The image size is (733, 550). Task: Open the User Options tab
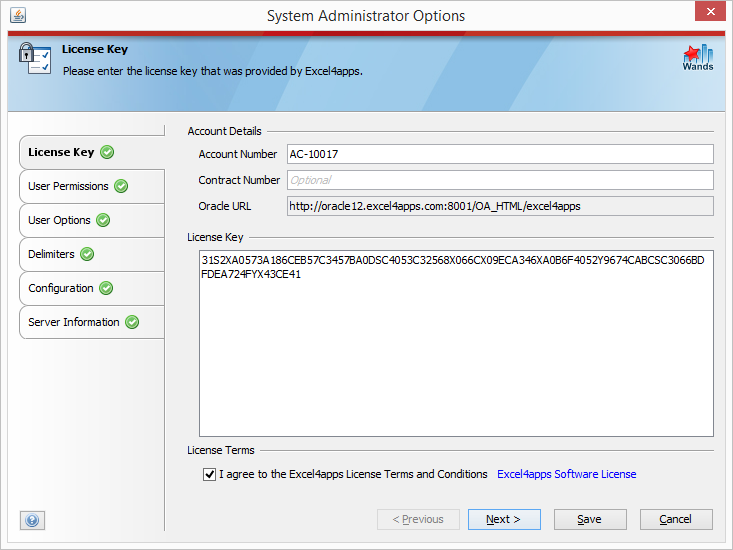point(92,220)
